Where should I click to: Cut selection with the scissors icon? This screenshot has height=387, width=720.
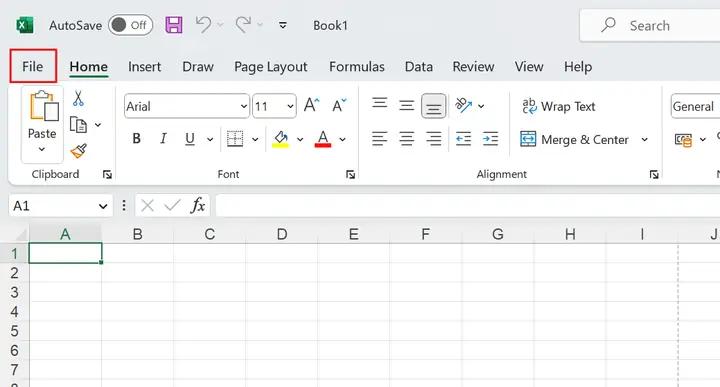click(78, 98)
